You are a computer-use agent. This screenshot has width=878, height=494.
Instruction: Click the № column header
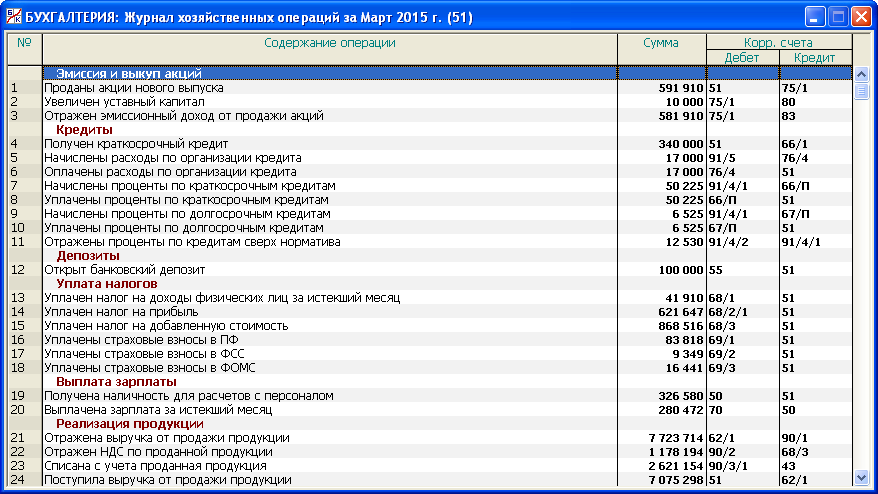pyautogui.click(x=24, y=49)
